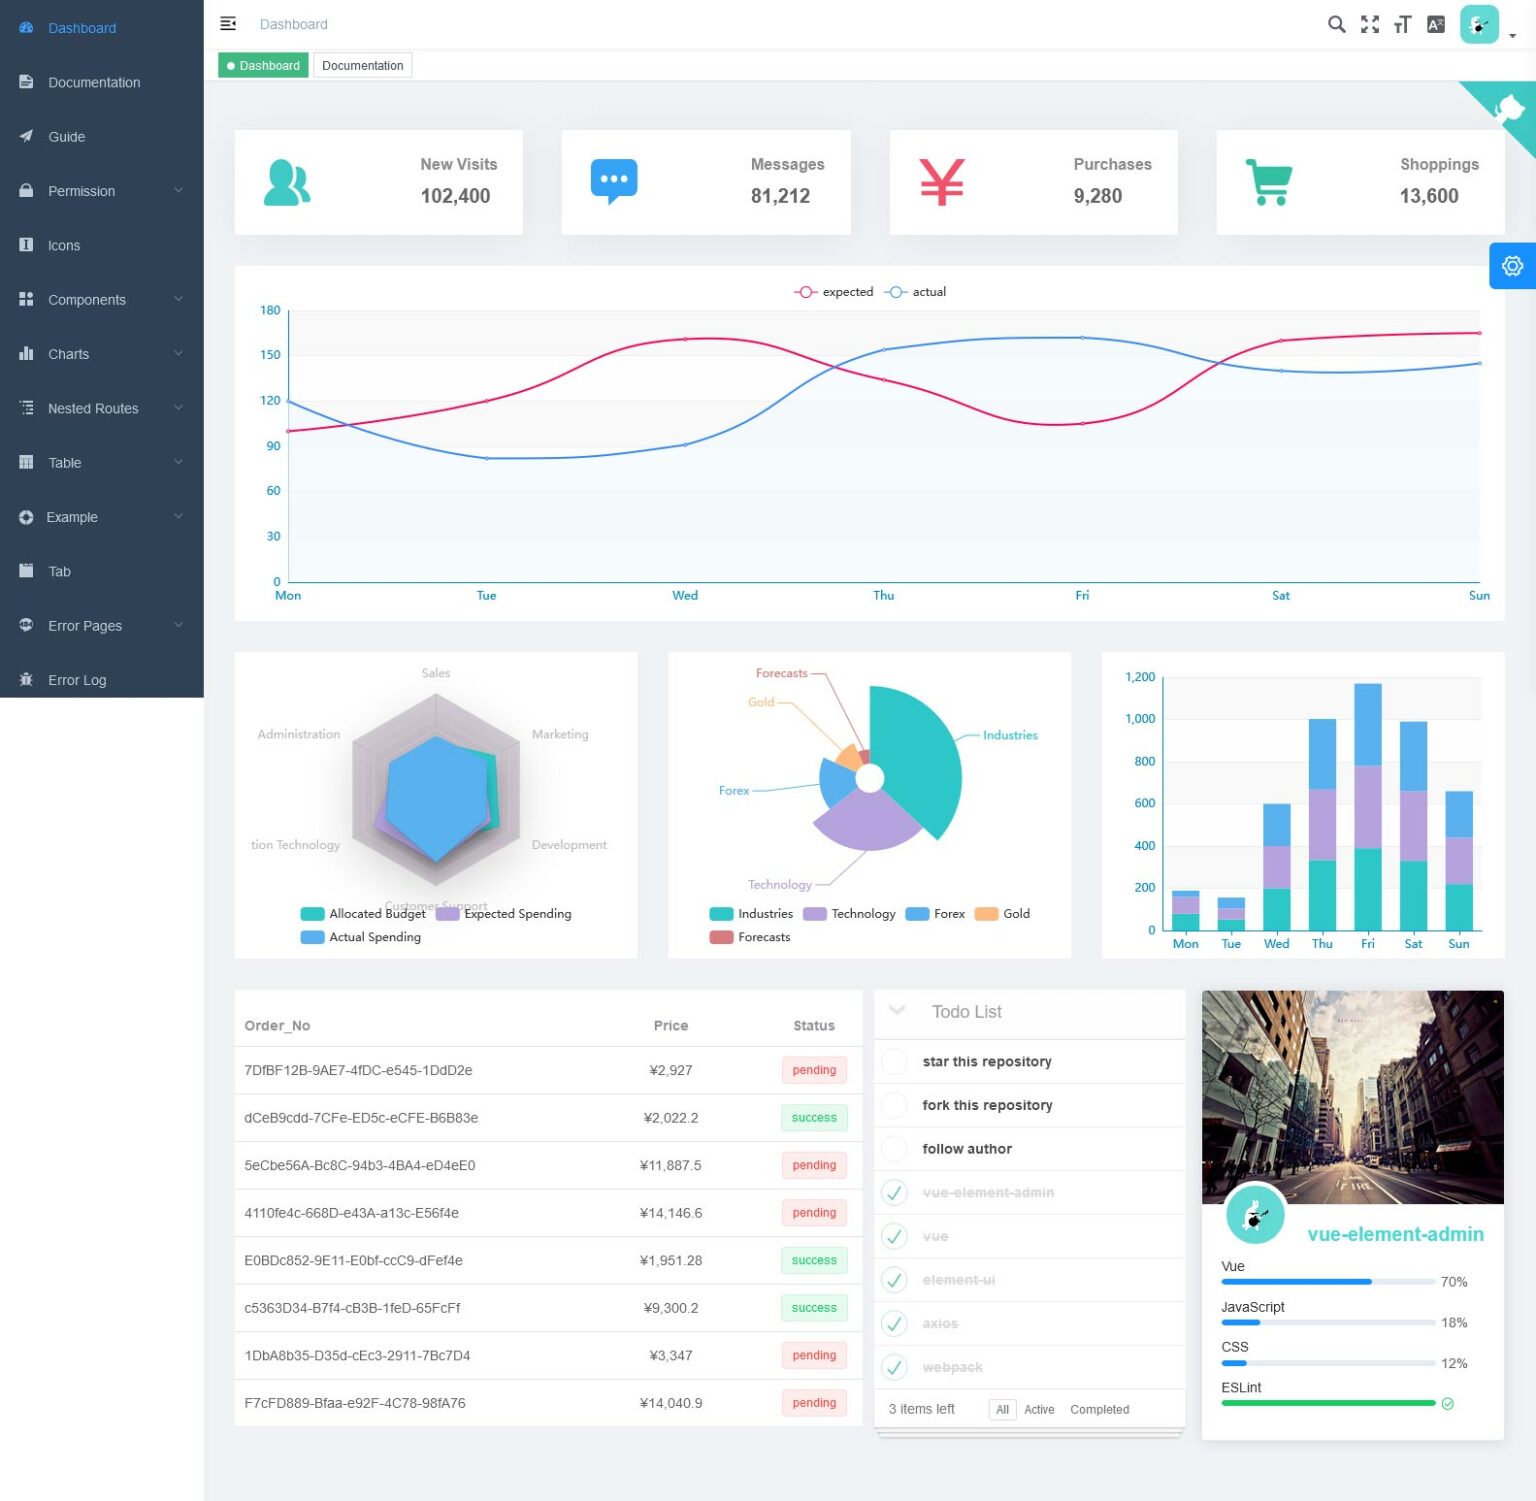Click the city street thumbnail image

tap(1352, 1097)
